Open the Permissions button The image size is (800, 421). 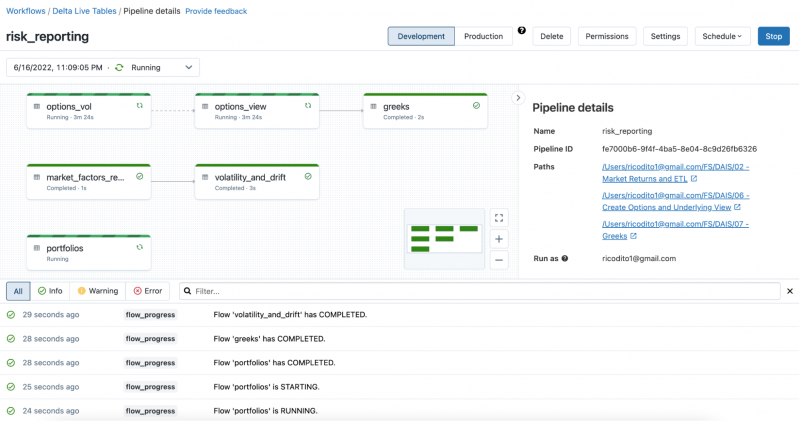607,36
